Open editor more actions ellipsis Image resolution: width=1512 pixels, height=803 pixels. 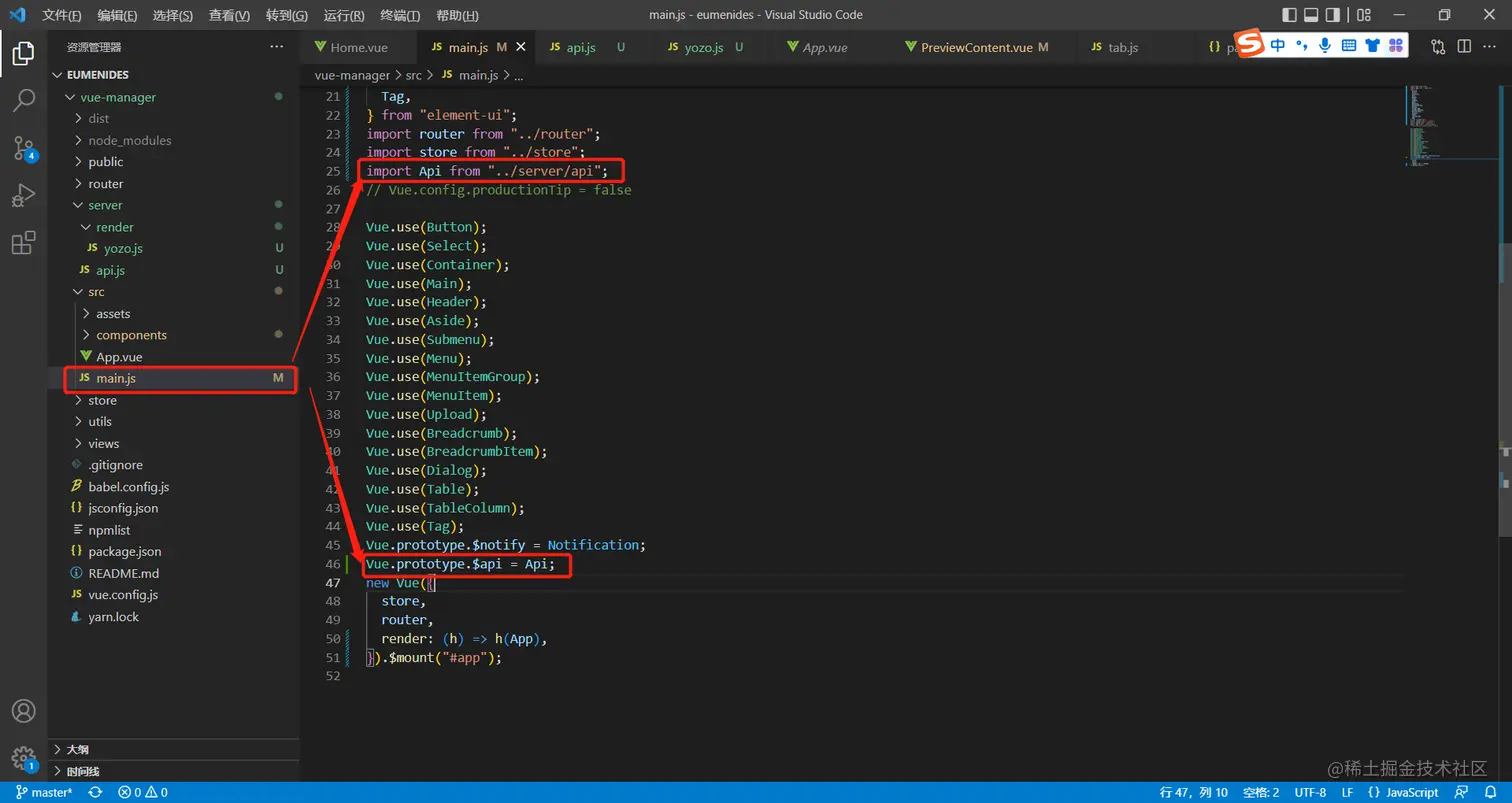point(1490,47)
